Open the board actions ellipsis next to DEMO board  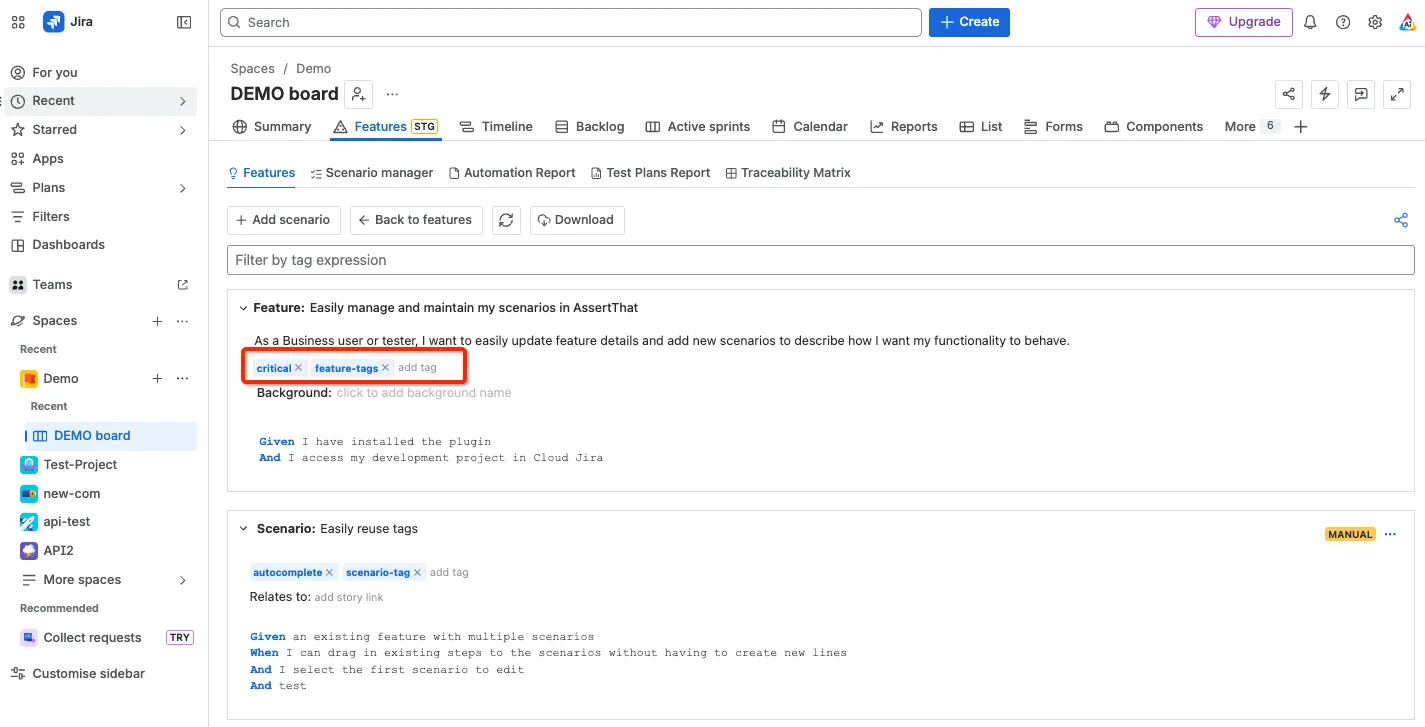point(392,94)
